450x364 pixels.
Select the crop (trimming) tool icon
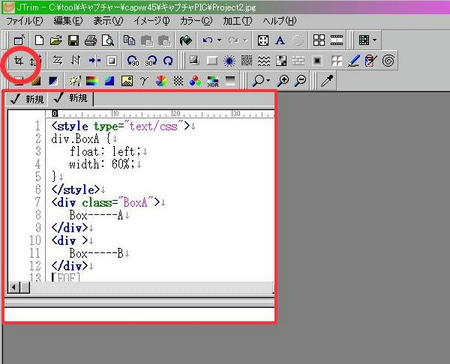point(19,61)
